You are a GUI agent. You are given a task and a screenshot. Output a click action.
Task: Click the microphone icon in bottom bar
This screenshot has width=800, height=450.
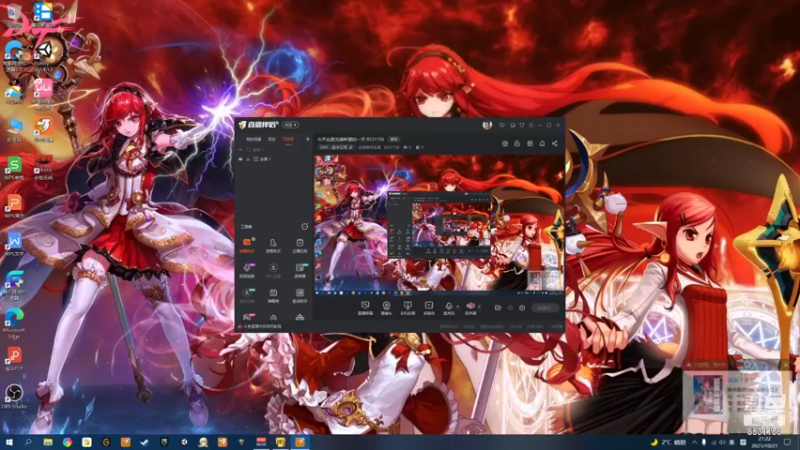(448, 307)
